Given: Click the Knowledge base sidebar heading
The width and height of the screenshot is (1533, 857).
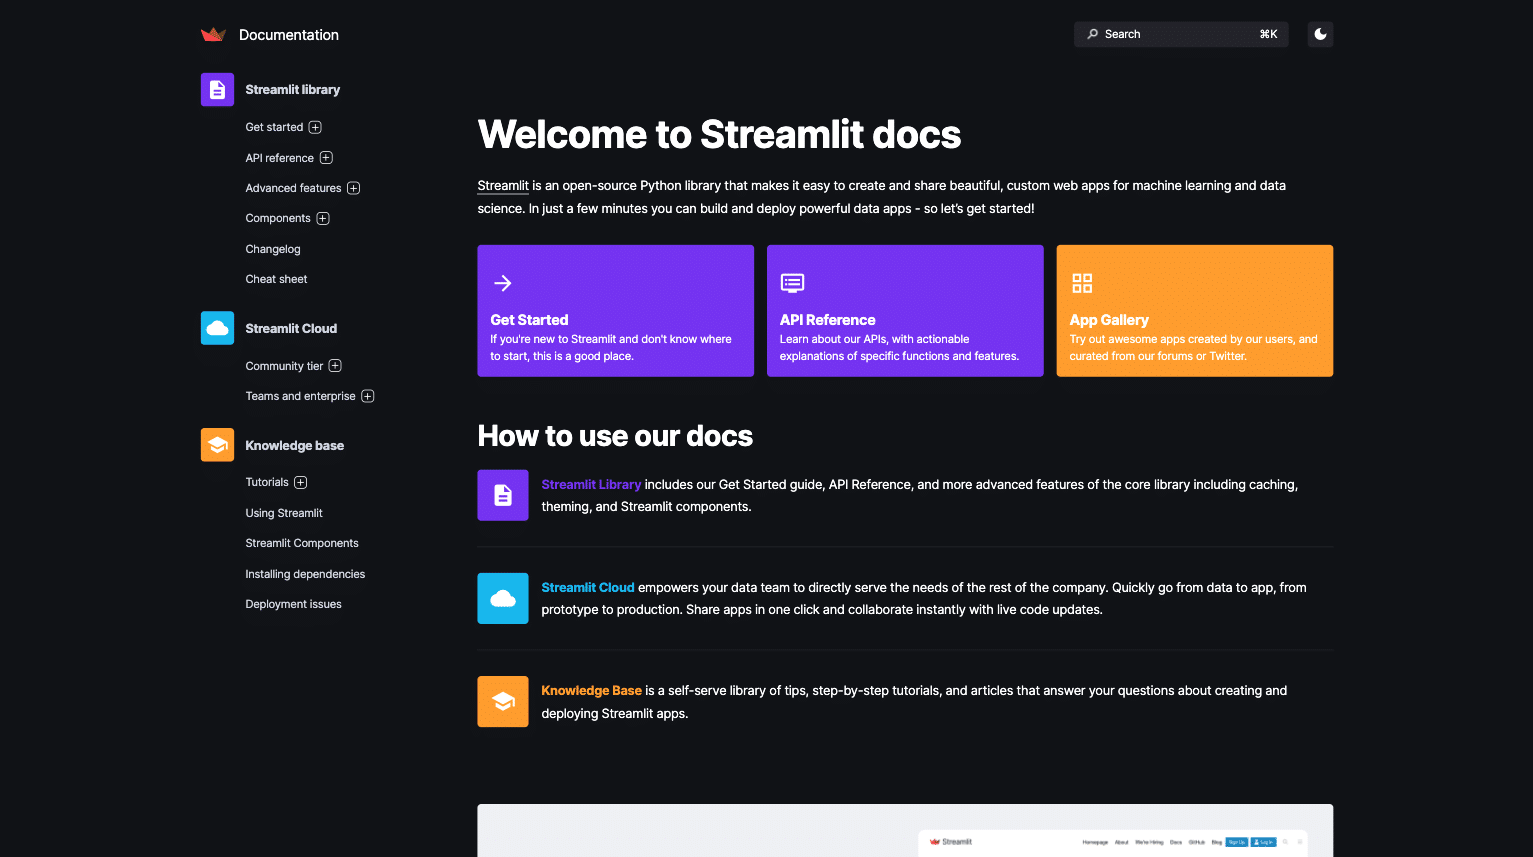Looking at the screenshot, I should point(294,446).
